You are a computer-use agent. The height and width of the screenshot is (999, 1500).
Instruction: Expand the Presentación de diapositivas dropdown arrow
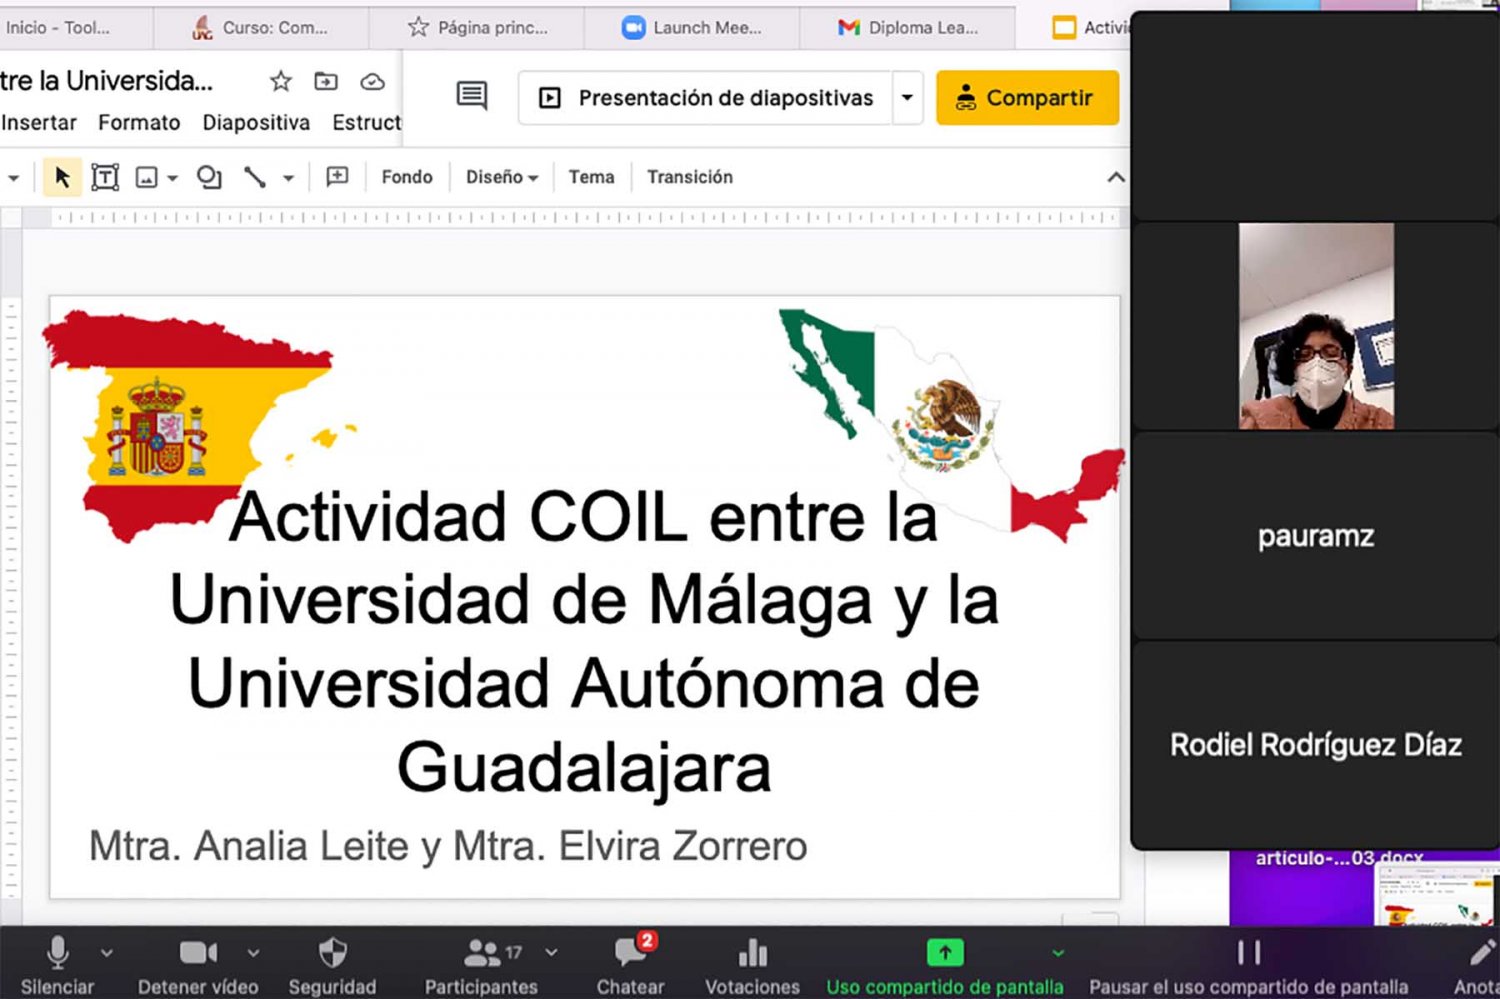coord(907,98)
